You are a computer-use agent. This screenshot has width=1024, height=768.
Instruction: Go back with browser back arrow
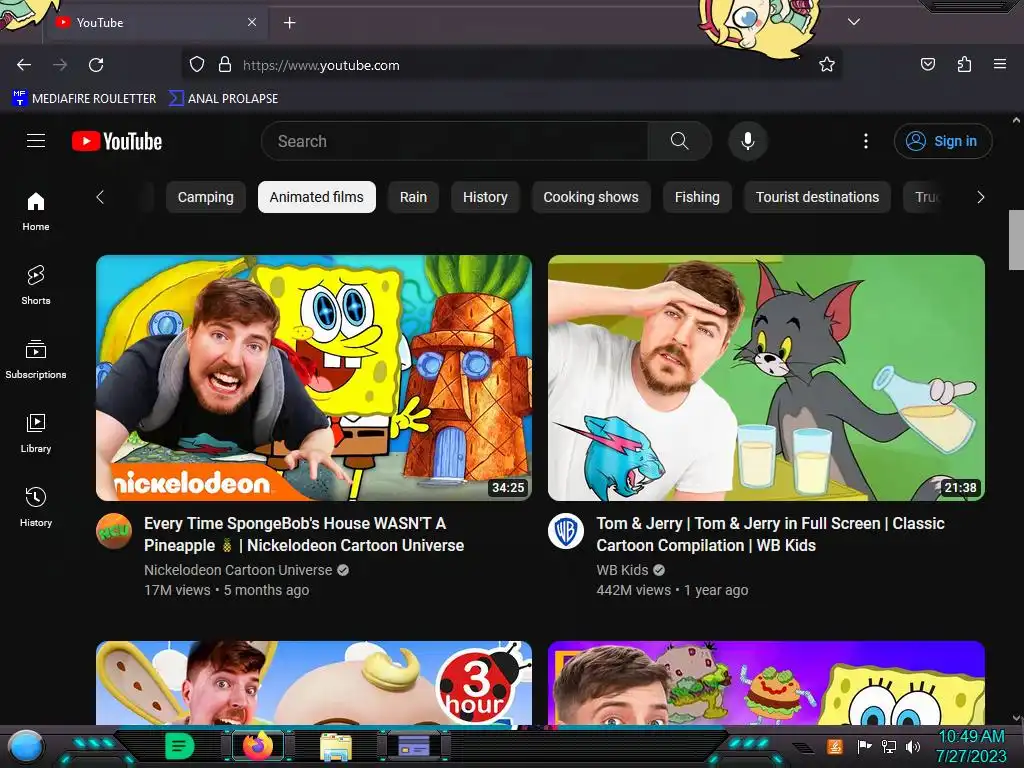(x=24, y=65)
